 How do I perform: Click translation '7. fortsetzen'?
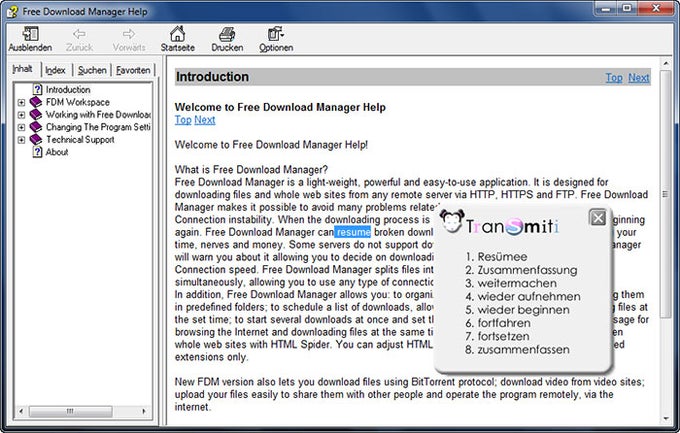pos(497,336)
